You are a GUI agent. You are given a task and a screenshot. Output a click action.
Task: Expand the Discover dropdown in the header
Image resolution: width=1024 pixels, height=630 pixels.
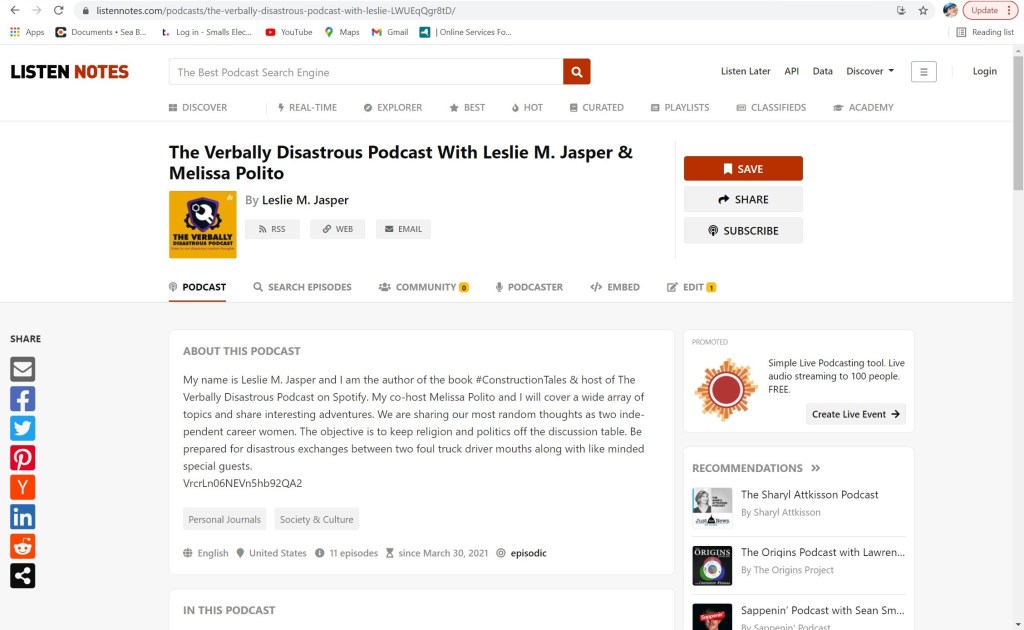(870, 72)
